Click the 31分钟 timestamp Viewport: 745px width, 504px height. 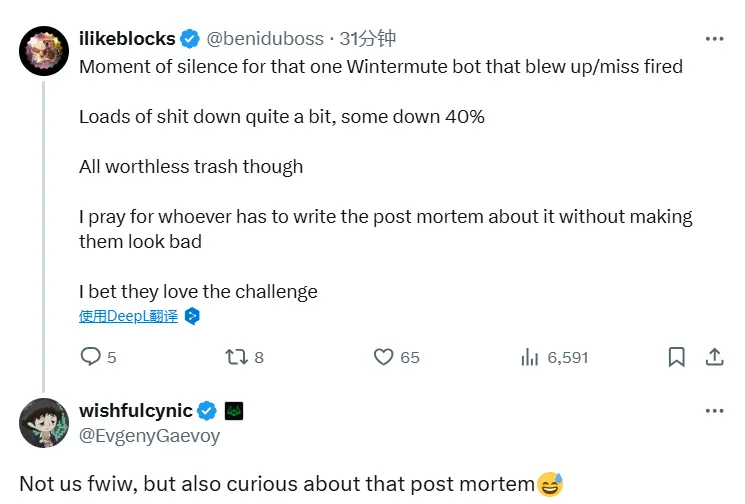coord(367,39)
